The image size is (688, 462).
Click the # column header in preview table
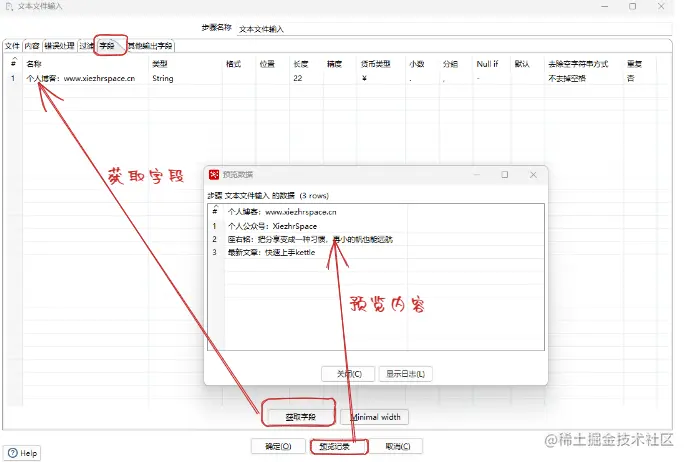click(215, 211)
